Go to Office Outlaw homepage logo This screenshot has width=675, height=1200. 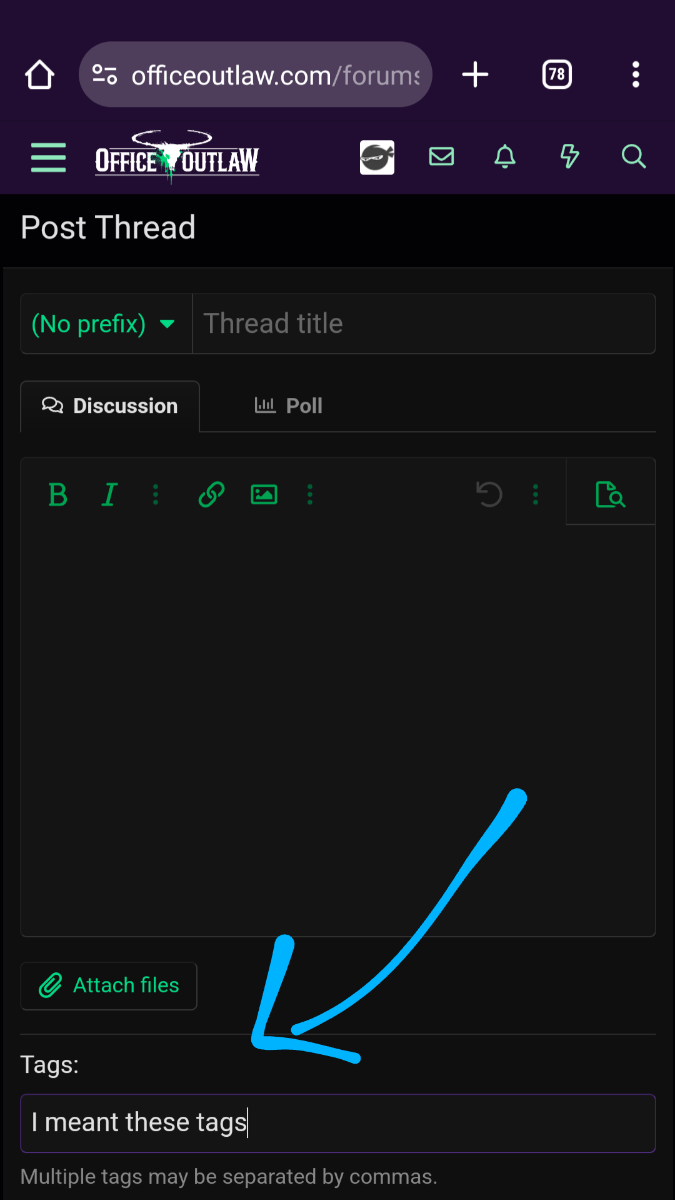[x=177, y=158]
